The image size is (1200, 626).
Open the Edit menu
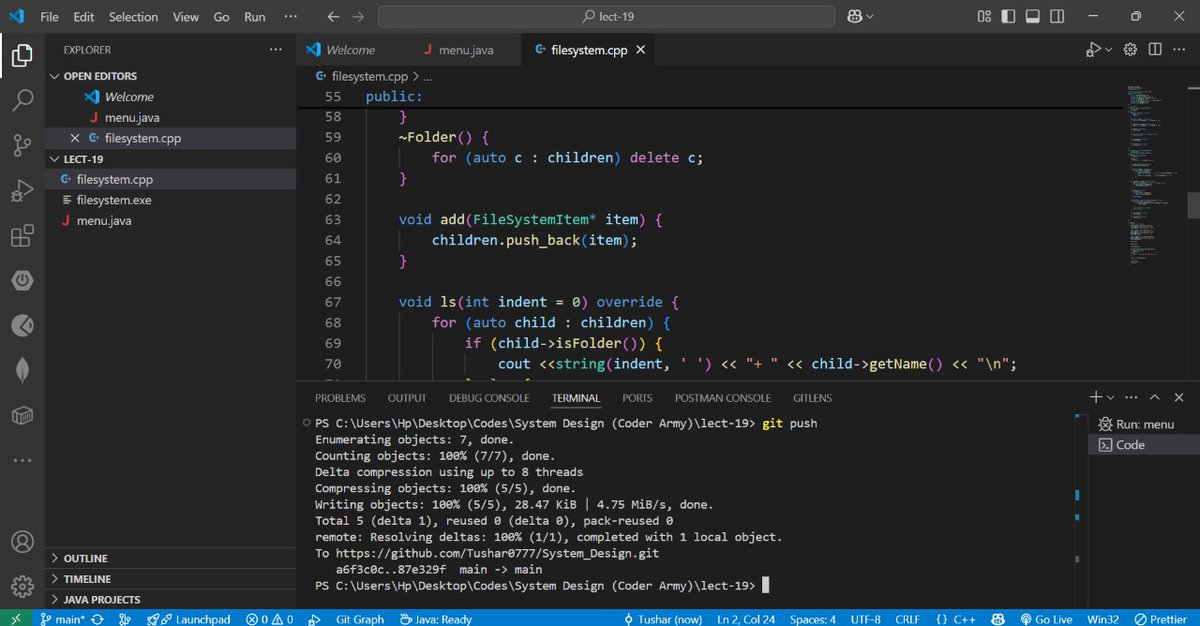[84, 17]
